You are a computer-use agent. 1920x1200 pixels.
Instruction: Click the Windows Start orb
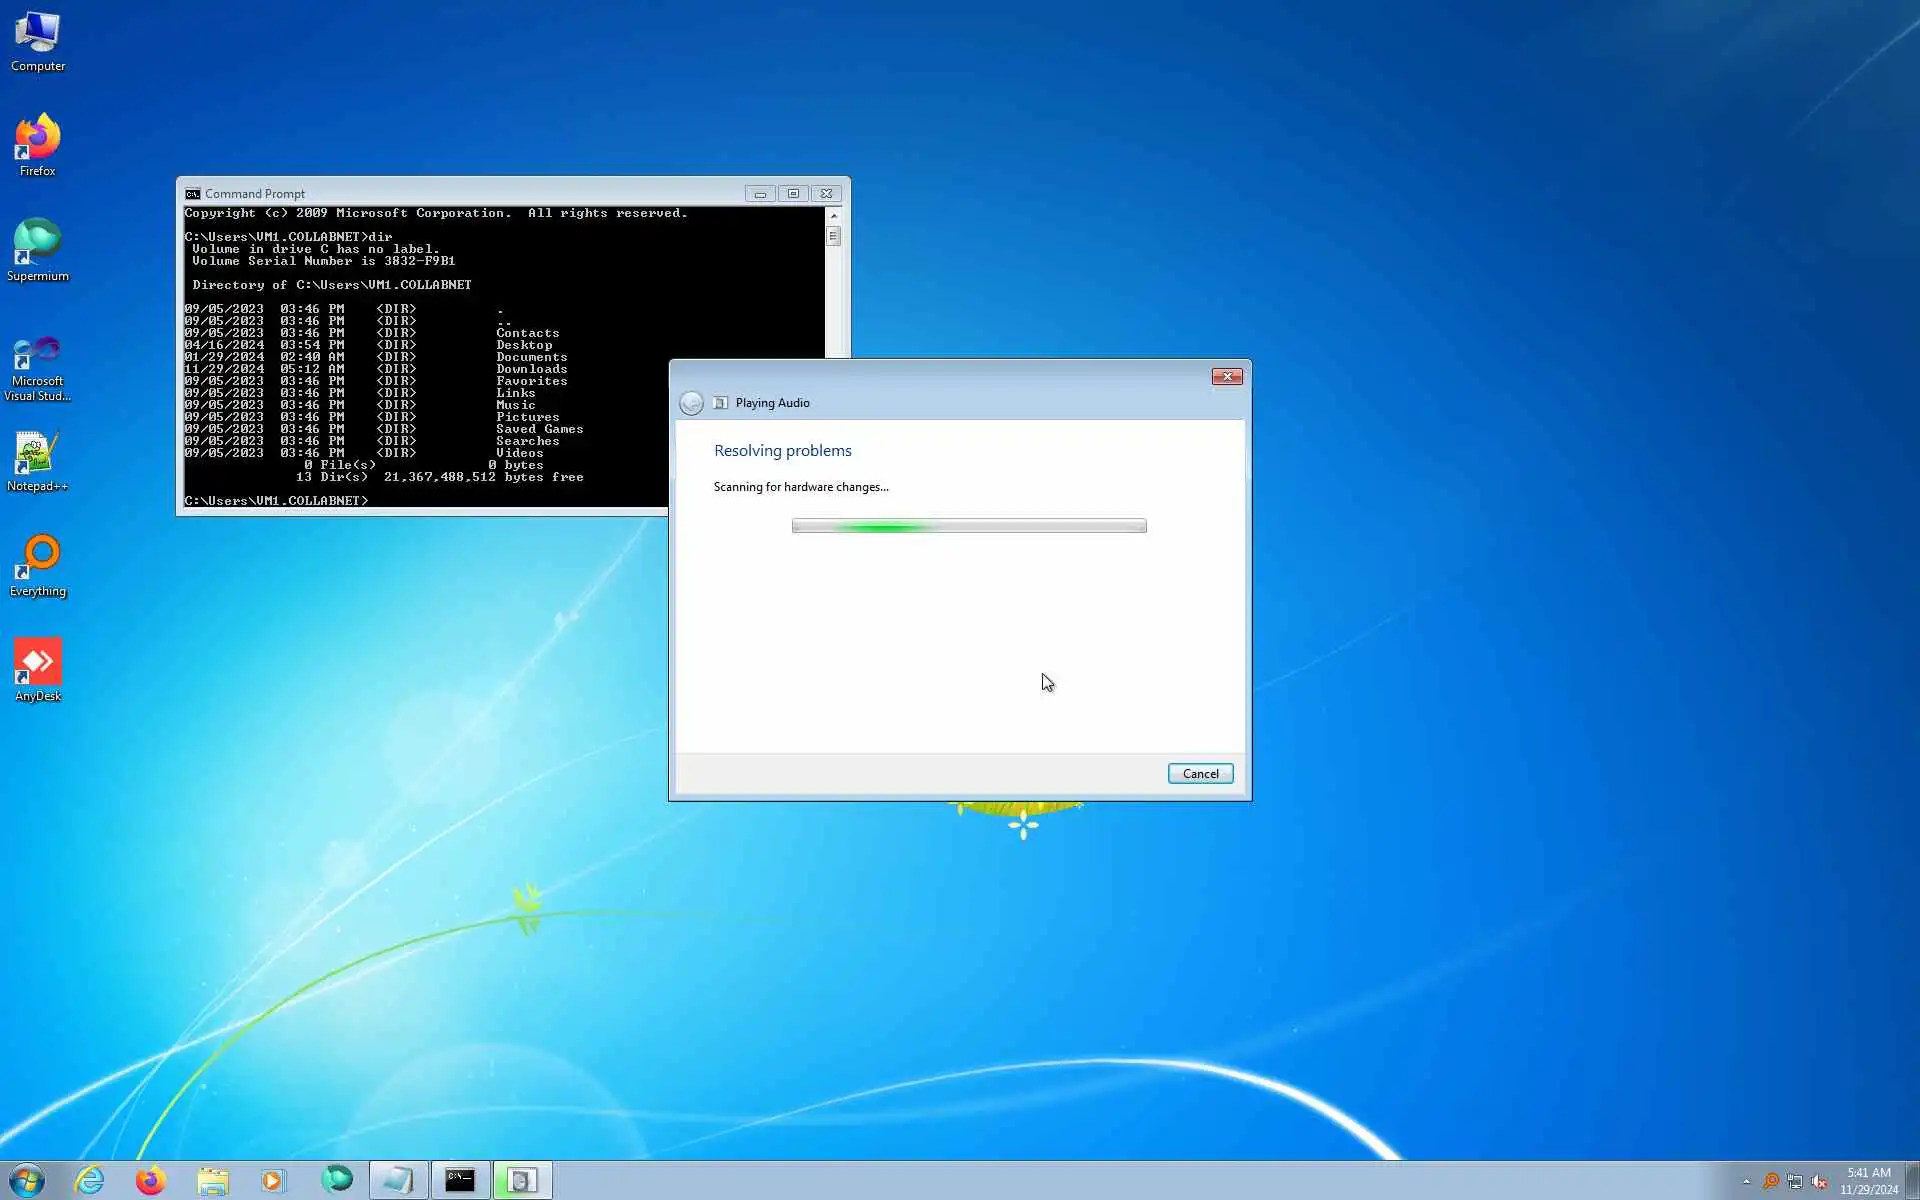27,1180
